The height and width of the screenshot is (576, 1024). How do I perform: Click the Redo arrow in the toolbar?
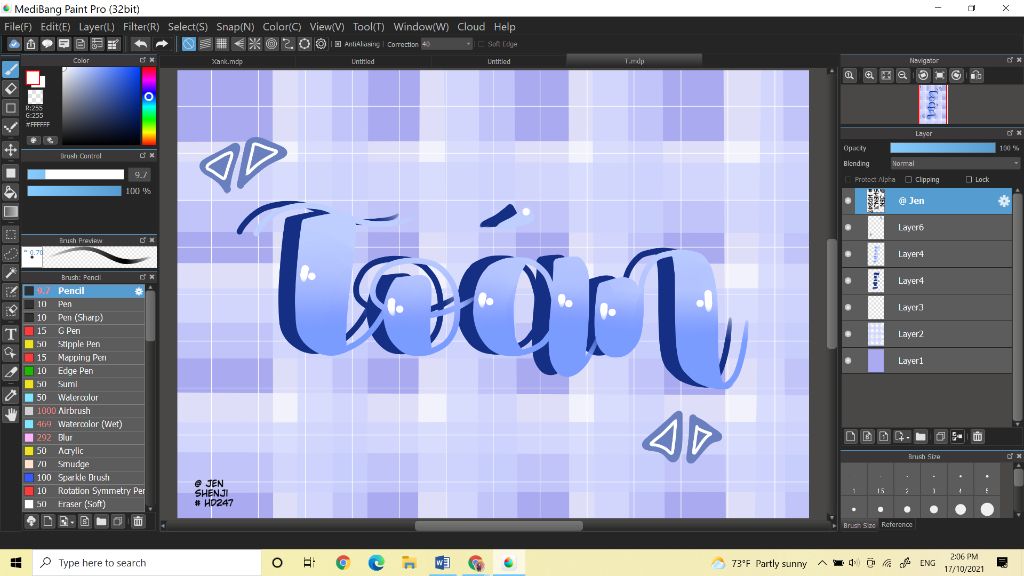(161, 44)
